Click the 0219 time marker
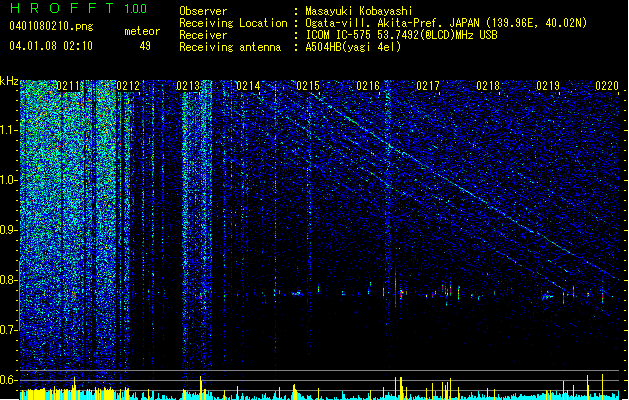This screenshot has width=629, height=400. click(x=548, y=86)
